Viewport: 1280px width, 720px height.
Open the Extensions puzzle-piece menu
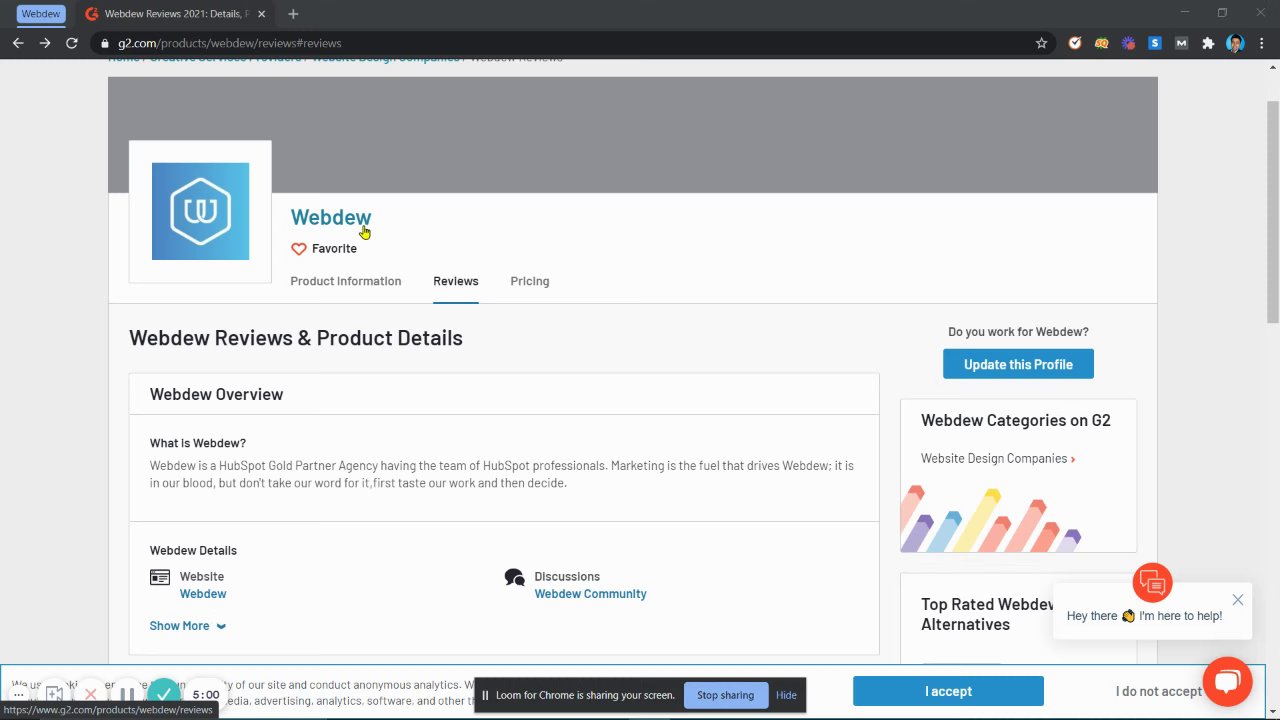[1208, 43]
